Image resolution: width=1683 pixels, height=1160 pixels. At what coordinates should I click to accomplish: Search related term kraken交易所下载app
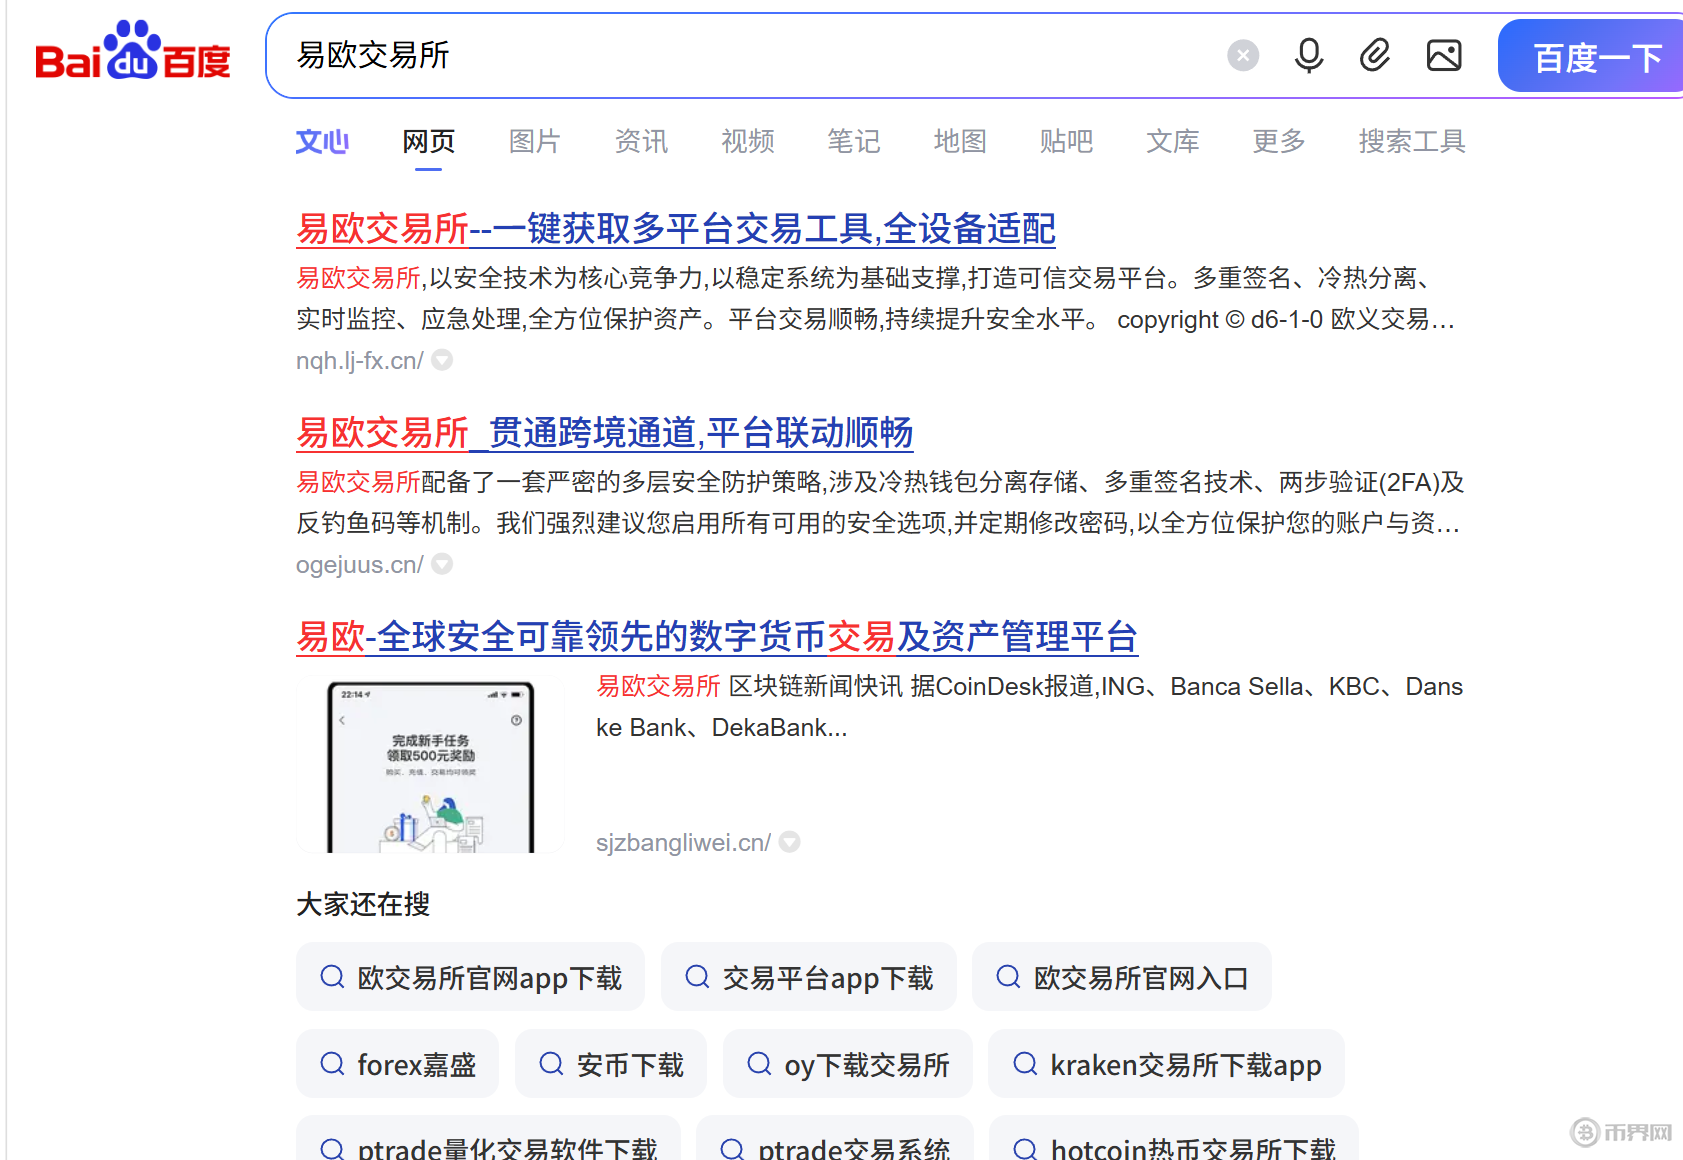pyautogui.click(x=1166, y=1064)
